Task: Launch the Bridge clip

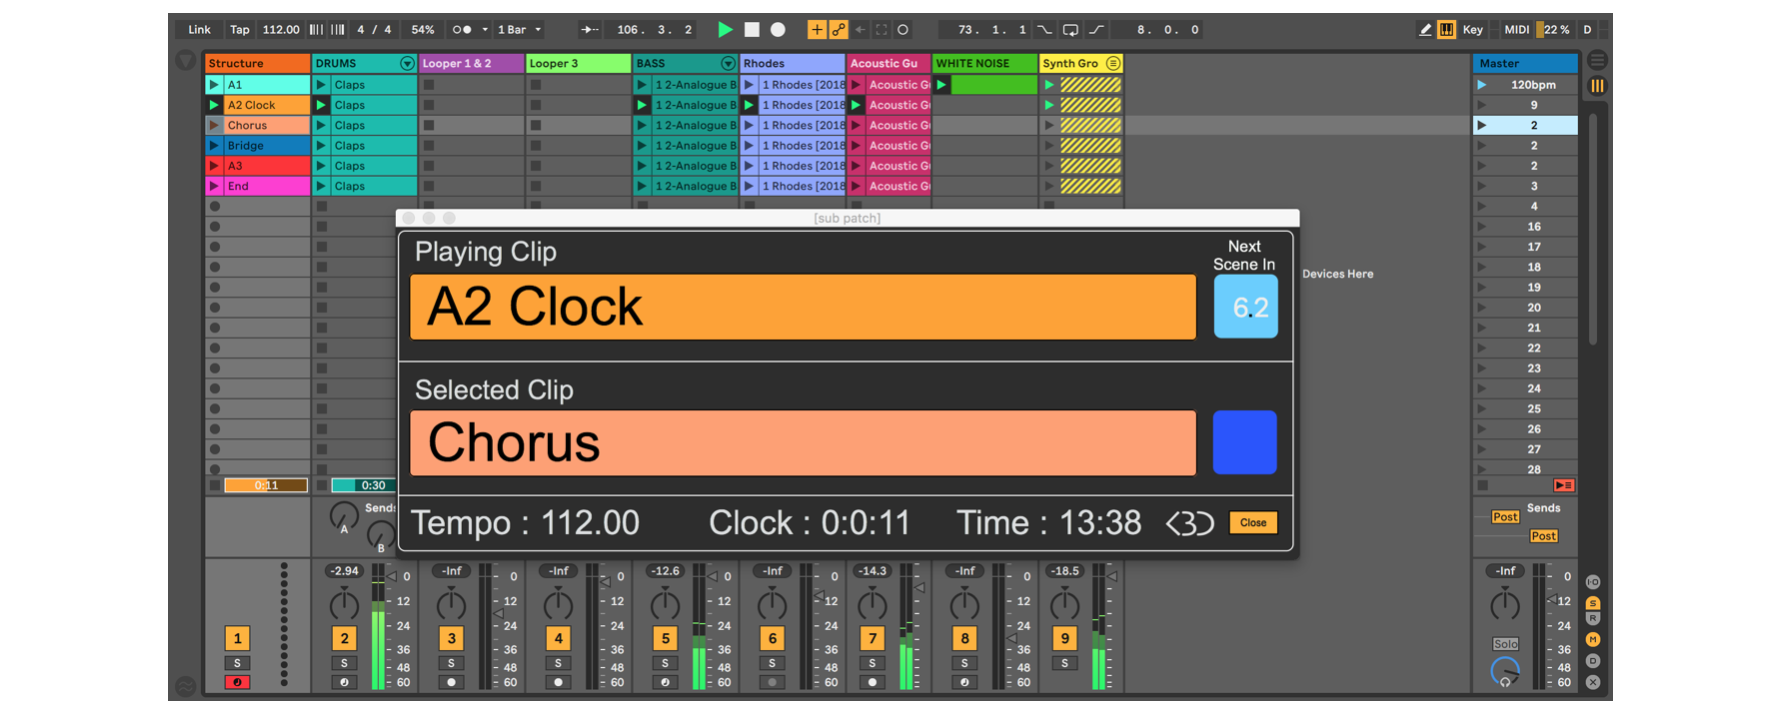Action: (x=214, y=146)
